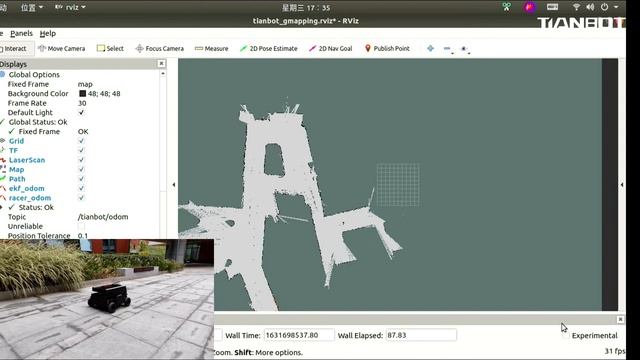640x360 pixels.
Task: Open the rviz application menu in top bar
Action: pyautogui.click(x=70, y=7)
